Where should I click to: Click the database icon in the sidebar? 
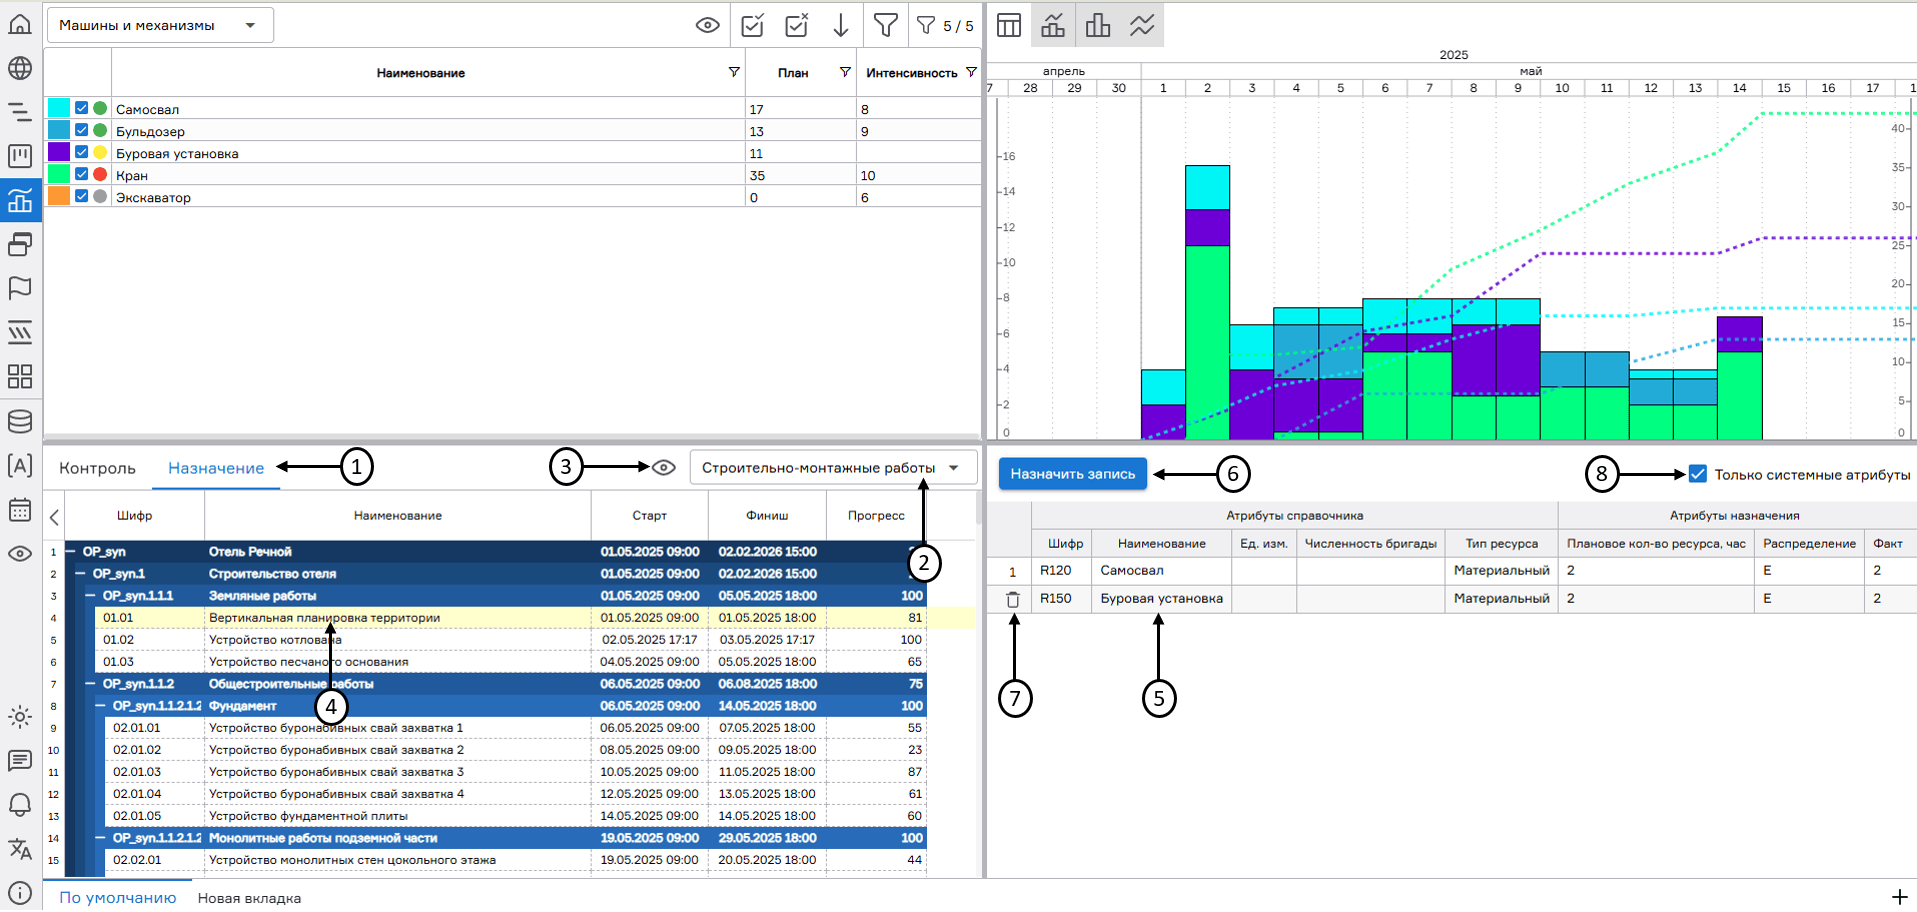point(20,421)
